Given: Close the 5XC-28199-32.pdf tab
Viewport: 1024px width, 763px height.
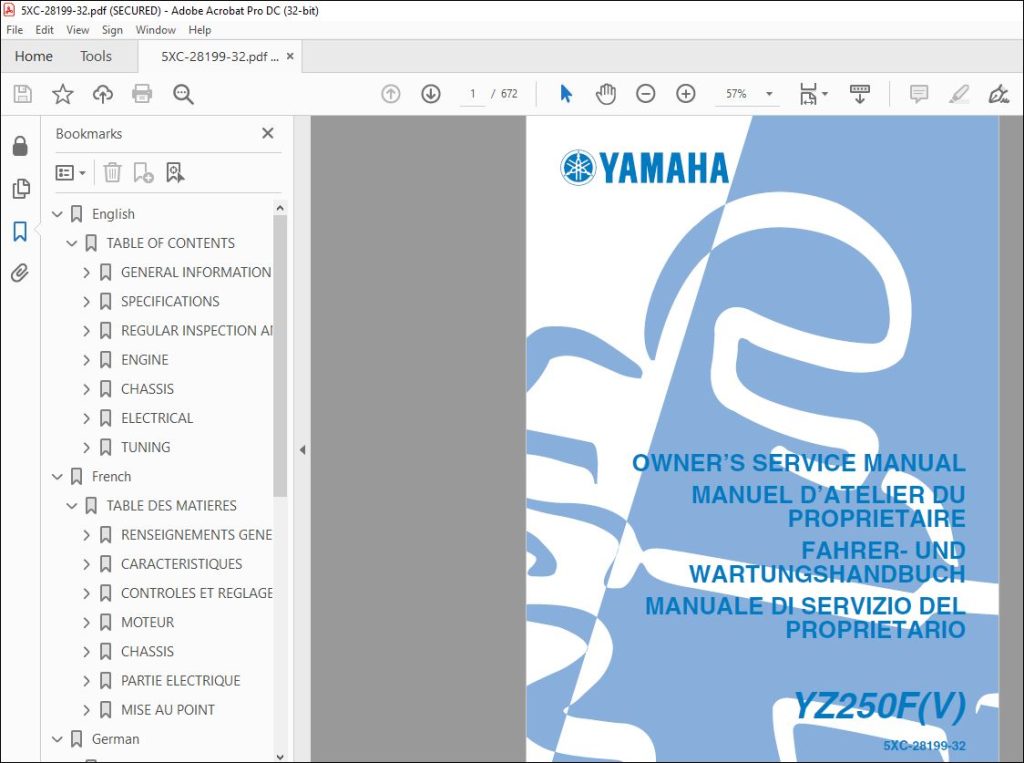Looking at the screenshot, I should tap(290, 56).
